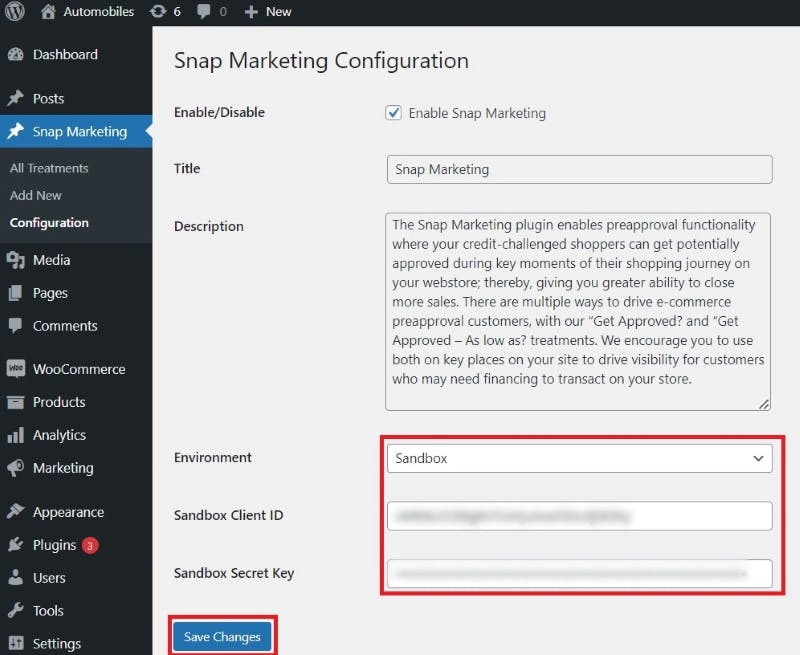Viewport: 800px width, 655px height.
Task: Click the Analytics bar chart icon
Action: pos(15,435)
